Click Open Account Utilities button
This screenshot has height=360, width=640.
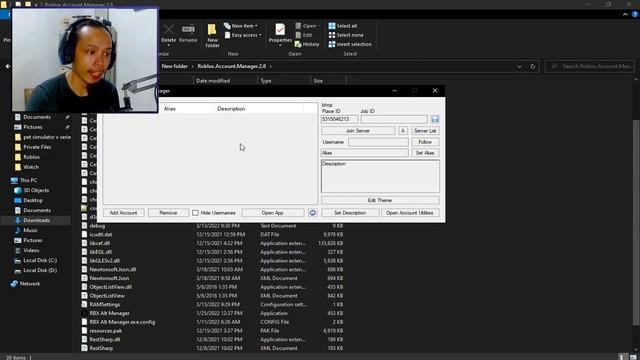[x=410, y=213]
